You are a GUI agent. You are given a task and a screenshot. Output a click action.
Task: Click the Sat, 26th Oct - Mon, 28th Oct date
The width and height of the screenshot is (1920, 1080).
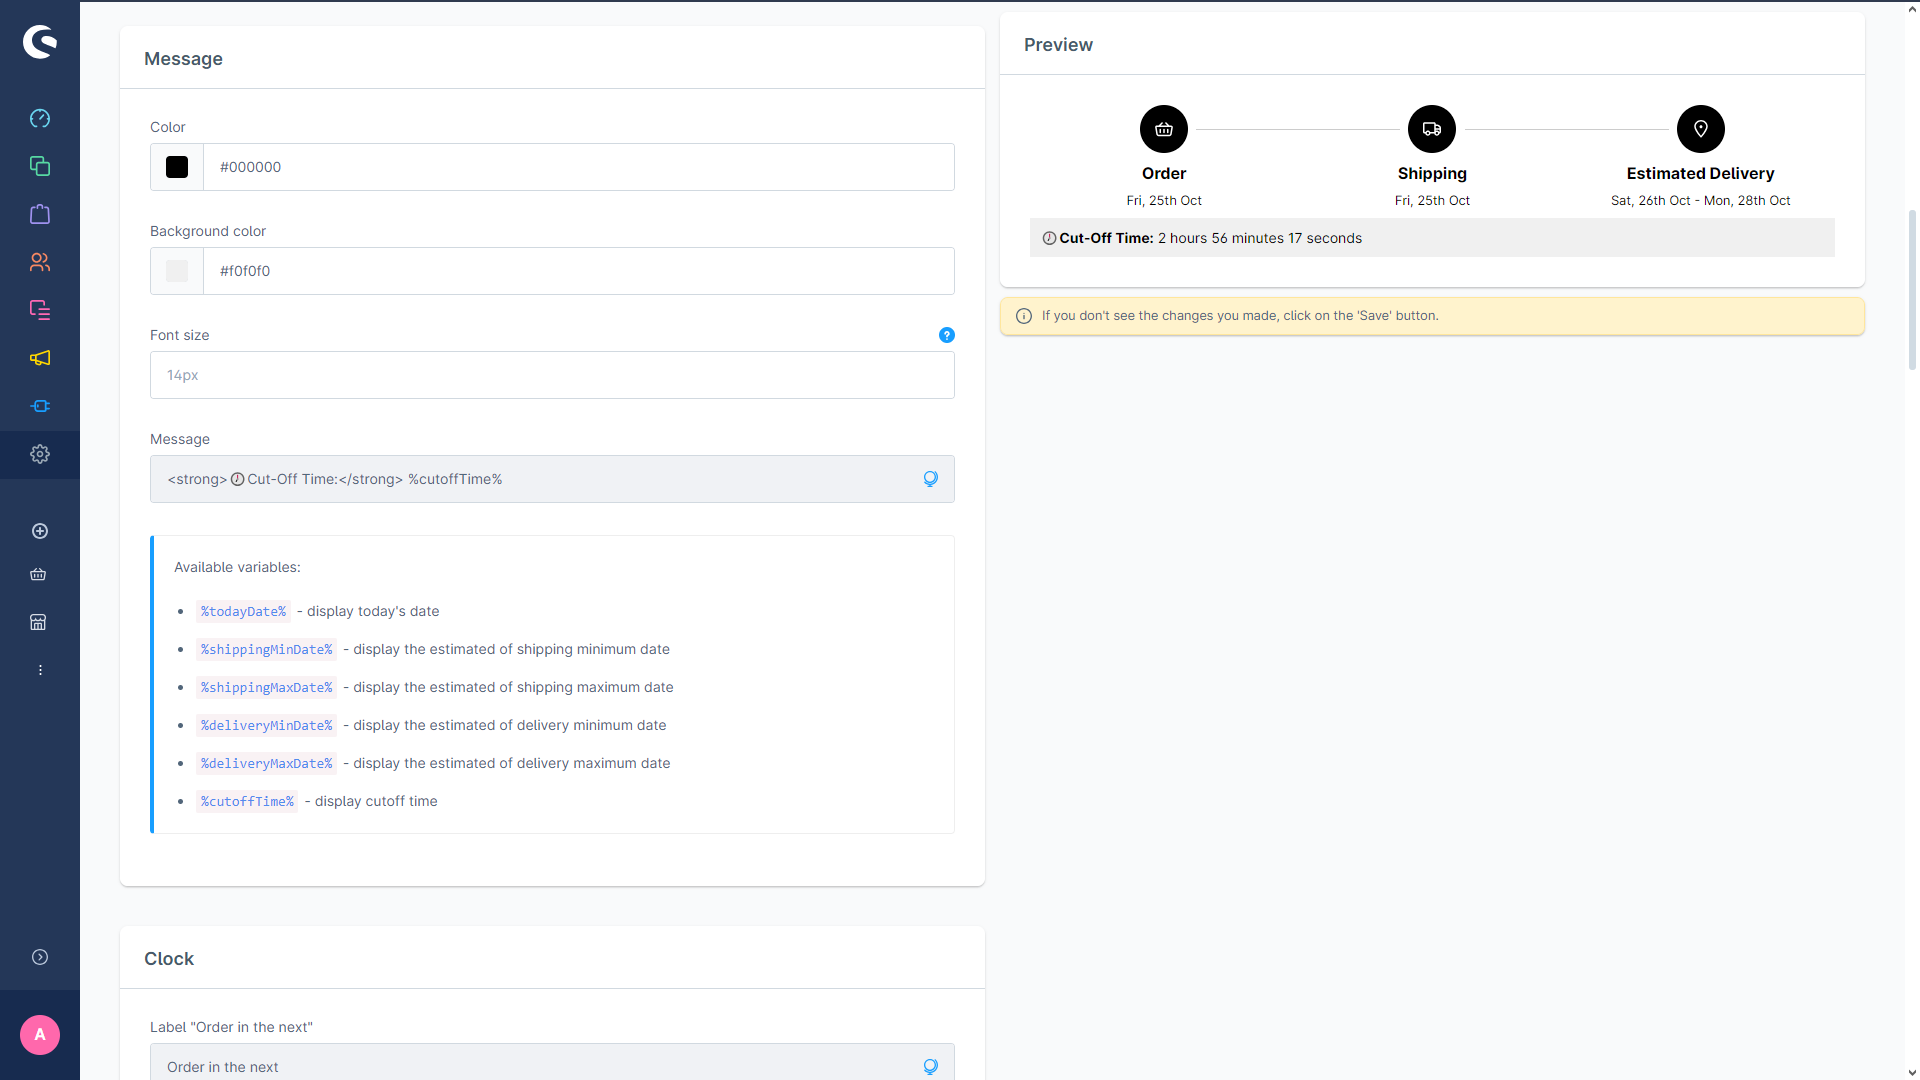click(1700, 200)
